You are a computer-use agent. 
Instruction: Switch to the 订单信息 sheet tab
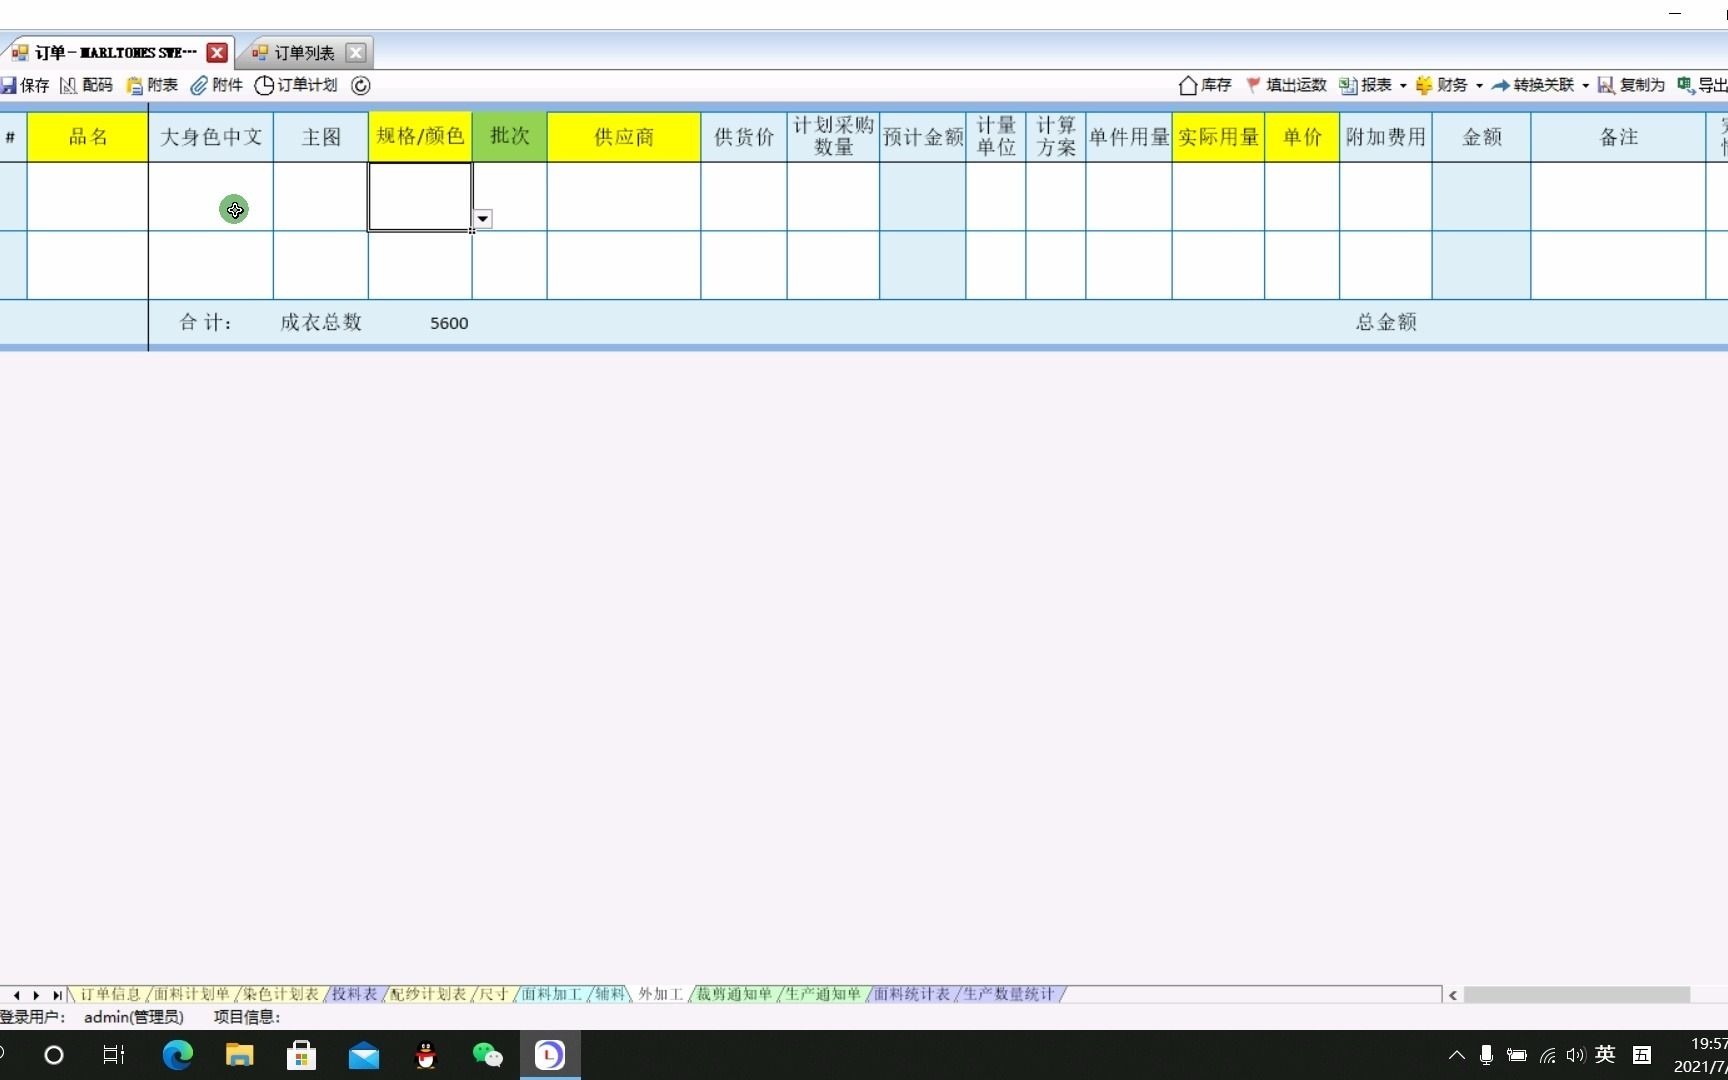click(x=110, y=994)
